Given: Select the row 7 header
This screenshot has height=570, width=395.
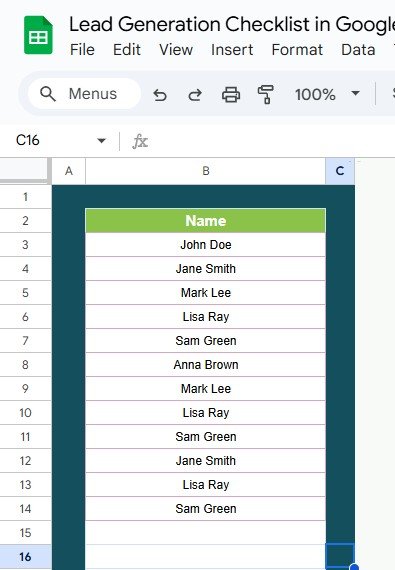Looking at the screenshot, I should [25, 341].
